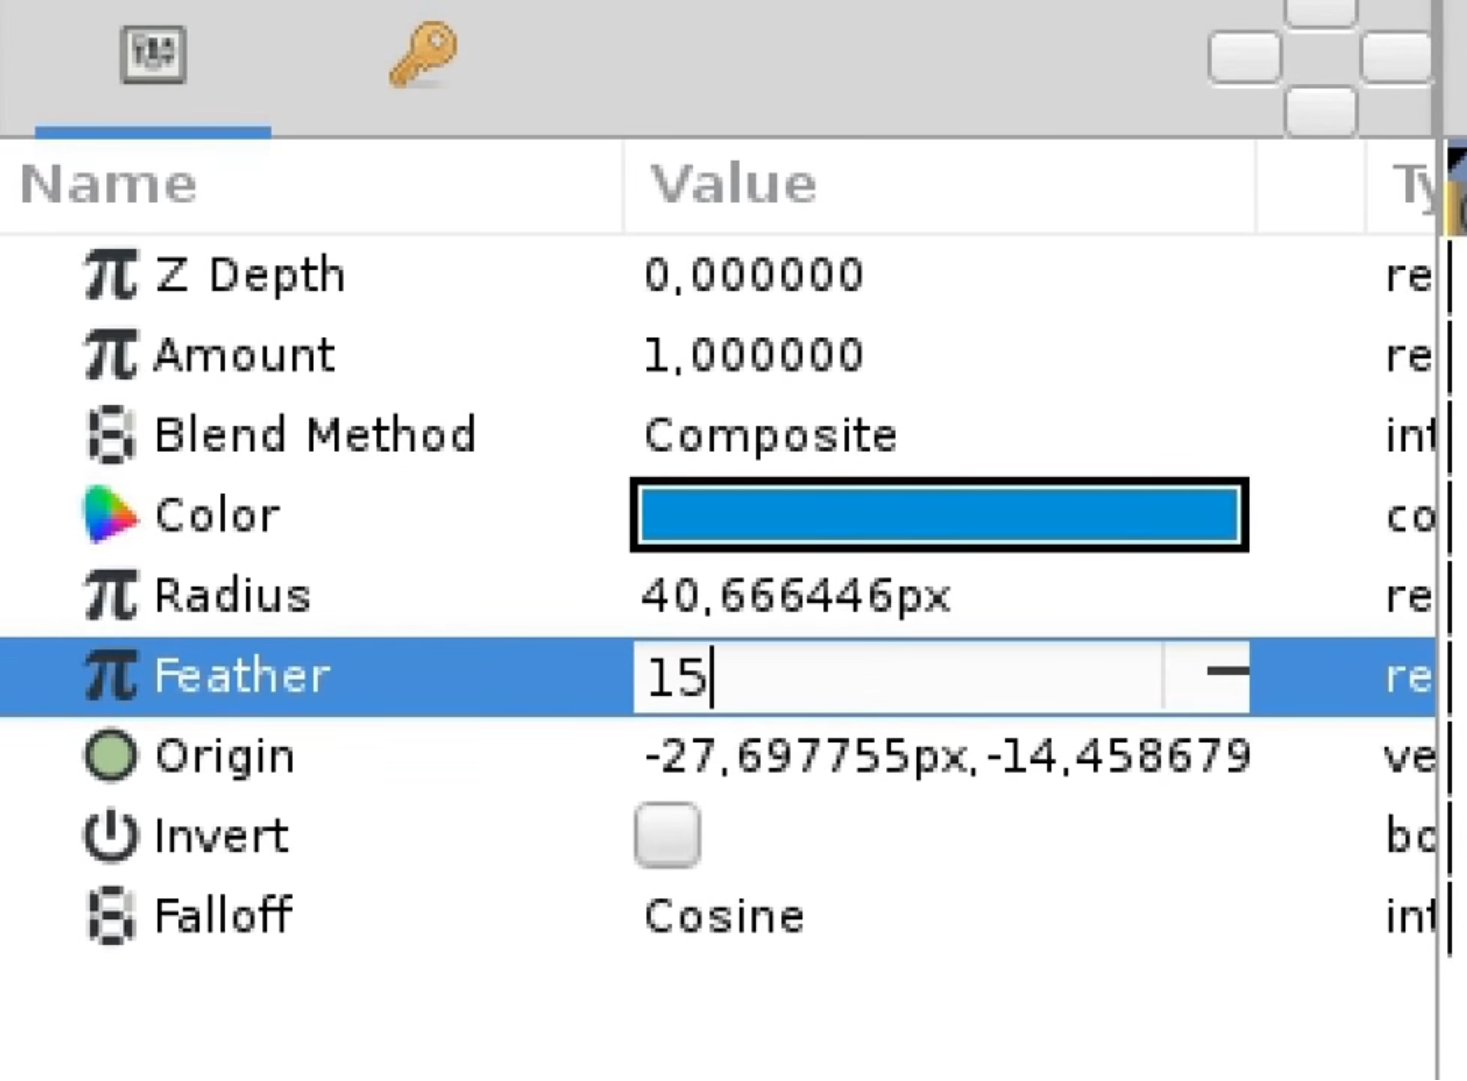Click the Z Depth pi icon
Viewport: 1467px width, 1081px height.
[110, 275]
